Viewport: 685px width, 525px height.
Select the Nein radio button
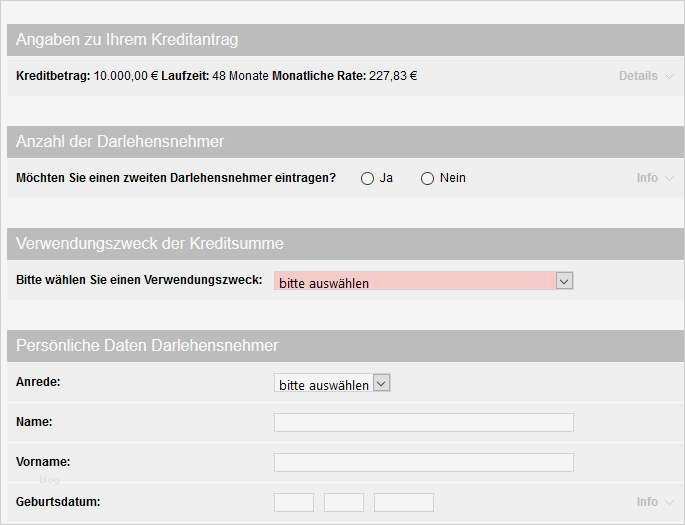pos(427,178)
